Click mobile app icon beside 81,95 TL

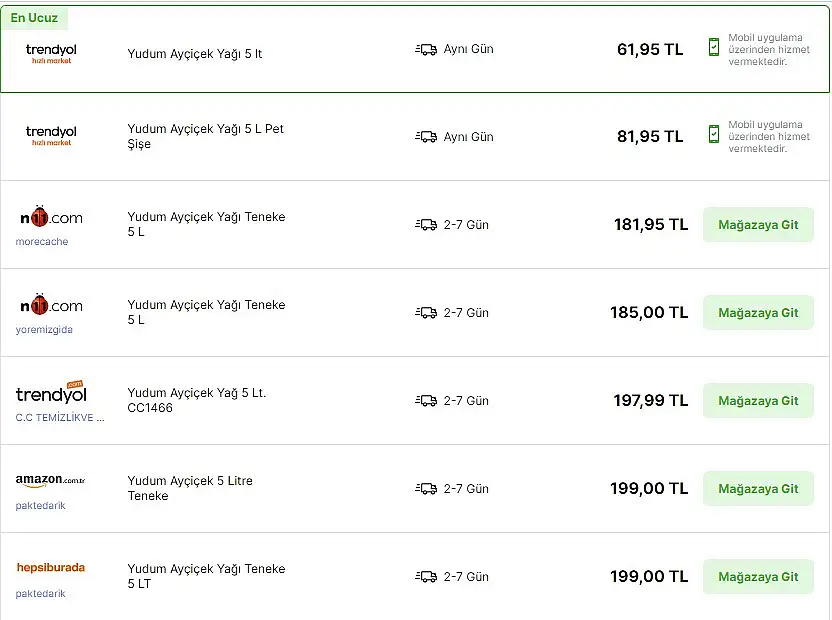point(714,134)
